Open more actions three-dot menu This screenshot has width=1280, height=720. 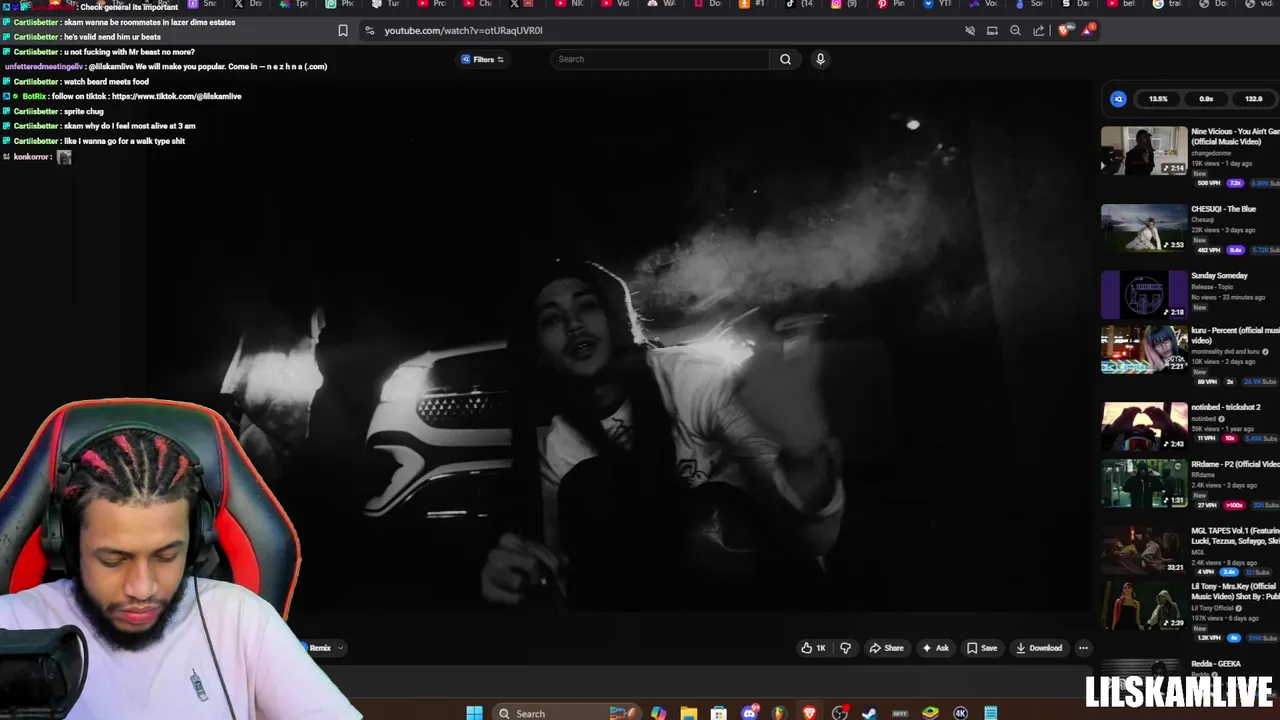1083,648
